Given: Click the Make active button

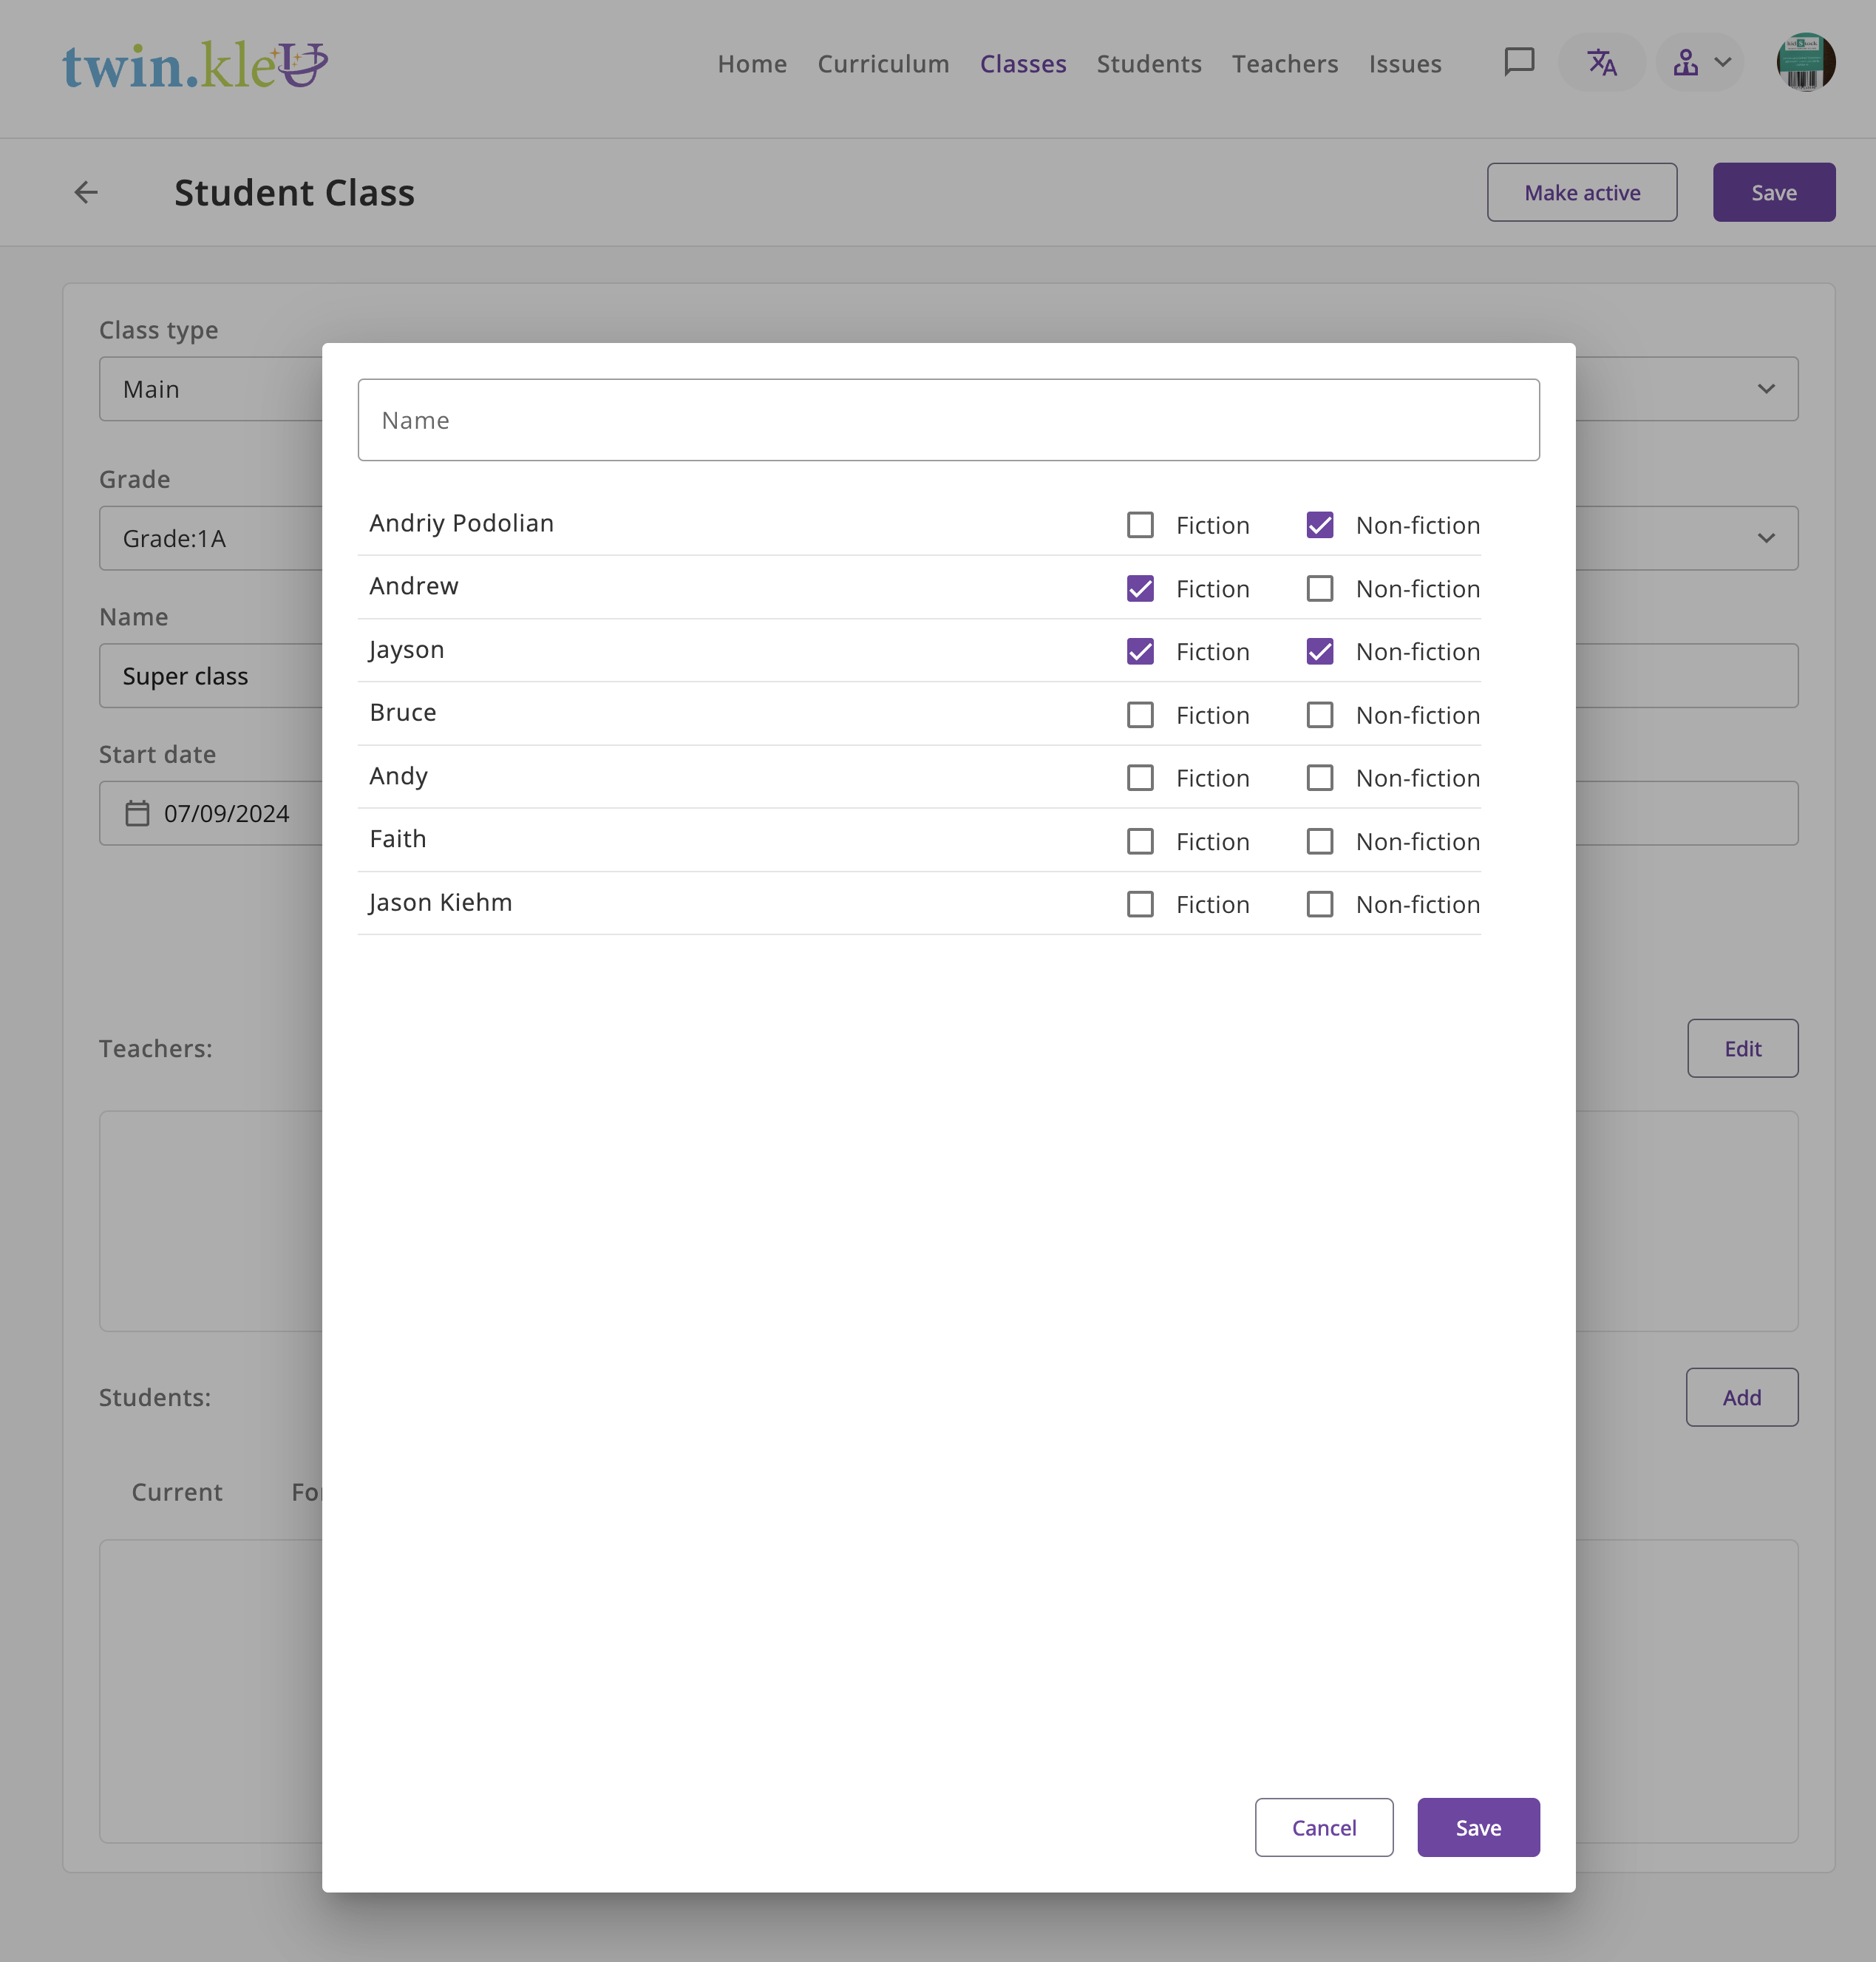Looking at the screenshot, I should (x=1581, y=192).
